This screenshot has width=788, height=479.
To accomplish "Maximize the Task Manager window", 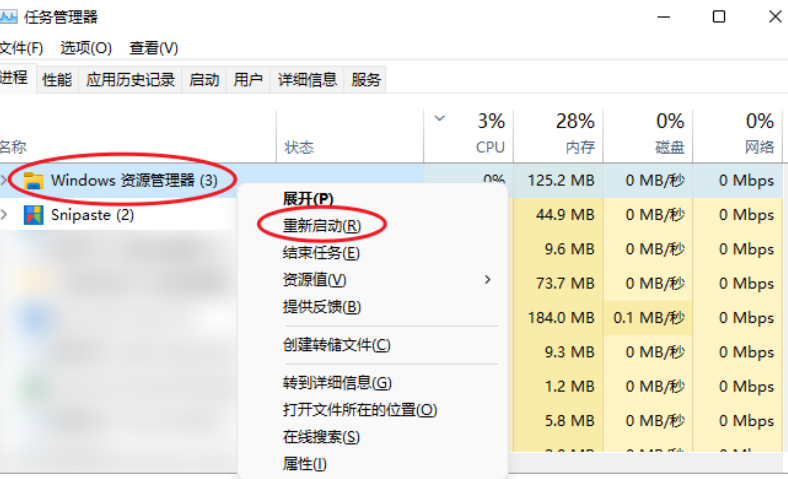I will click(x=719, y=17).
